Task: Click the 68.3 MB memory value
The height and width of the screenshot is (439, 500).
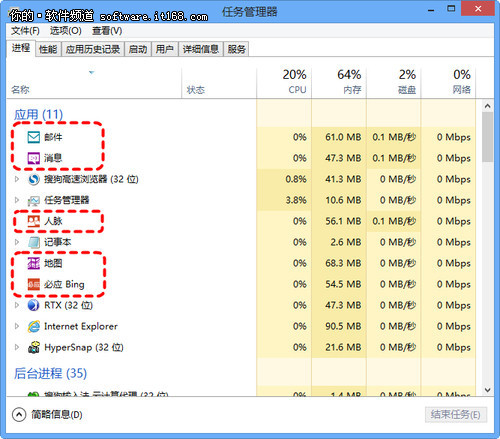Action: (x=343, y=263)
